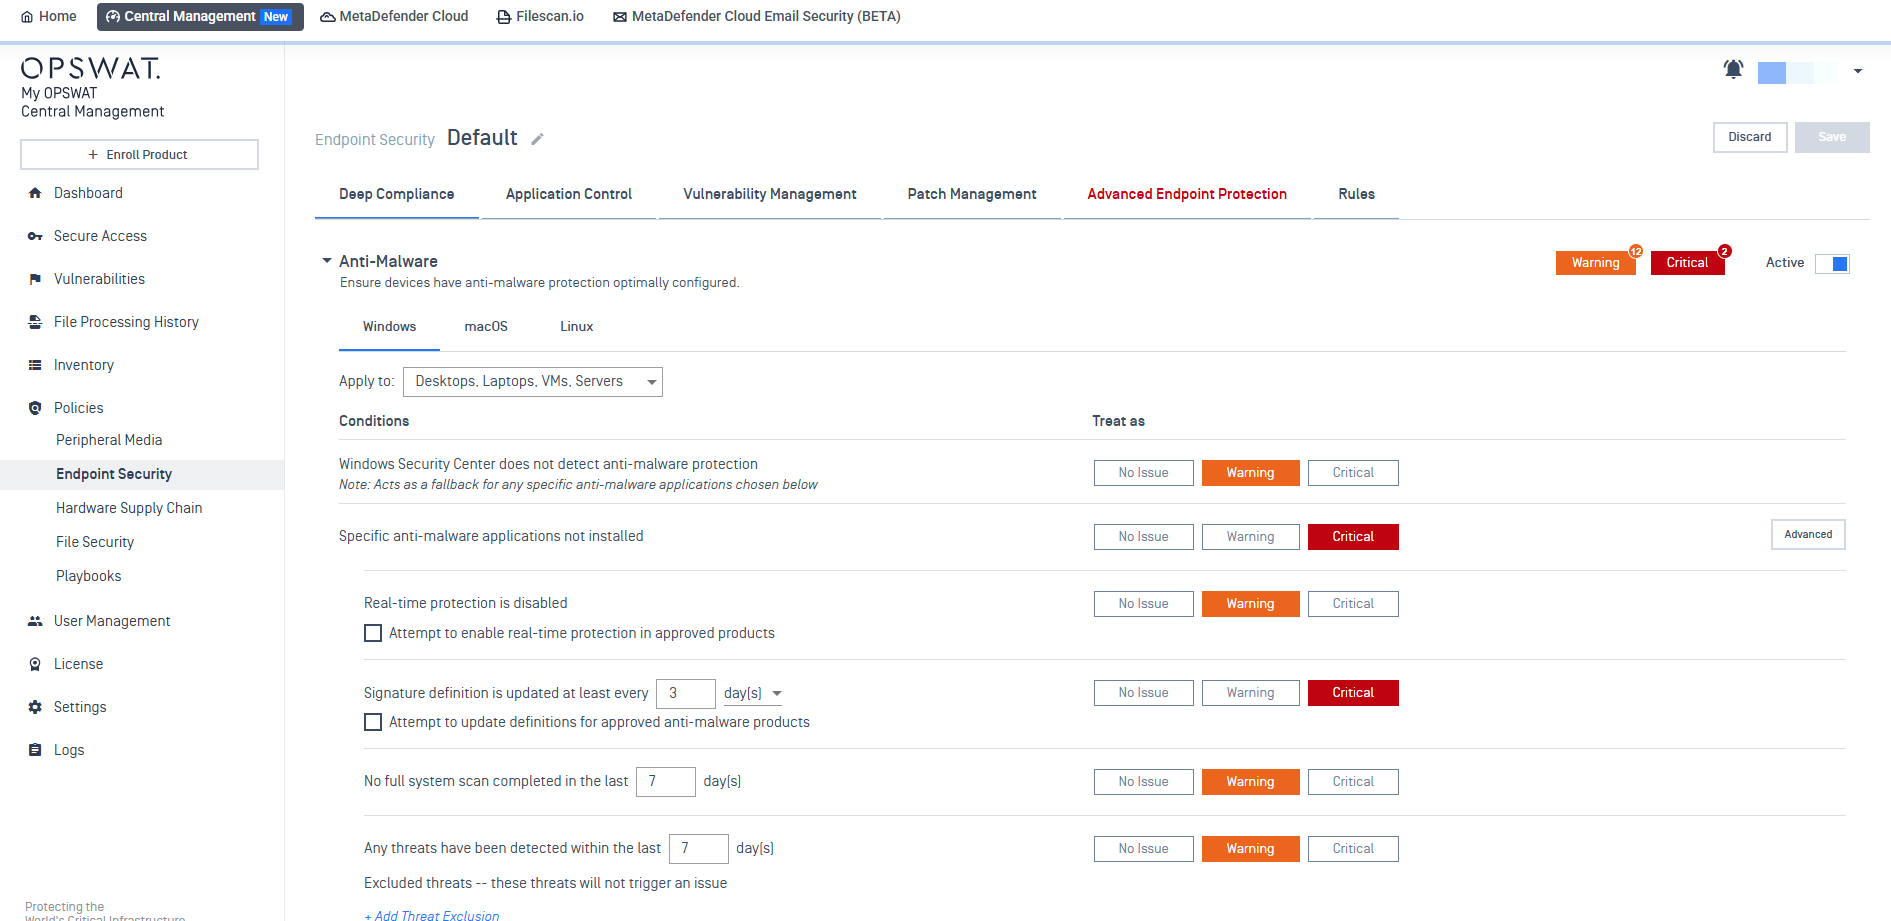Click the full system scan days input field

tap(665, 782)
